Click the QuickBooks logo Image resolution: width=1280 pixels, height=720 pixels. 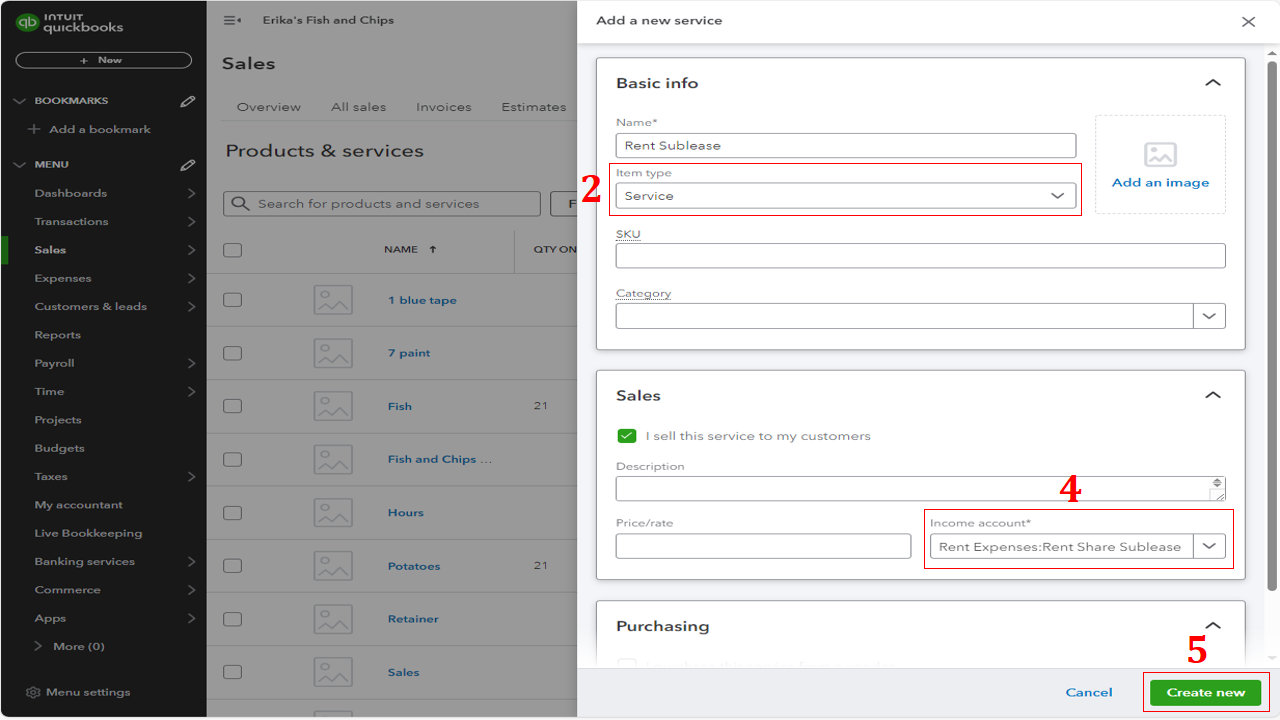(70, 23)
